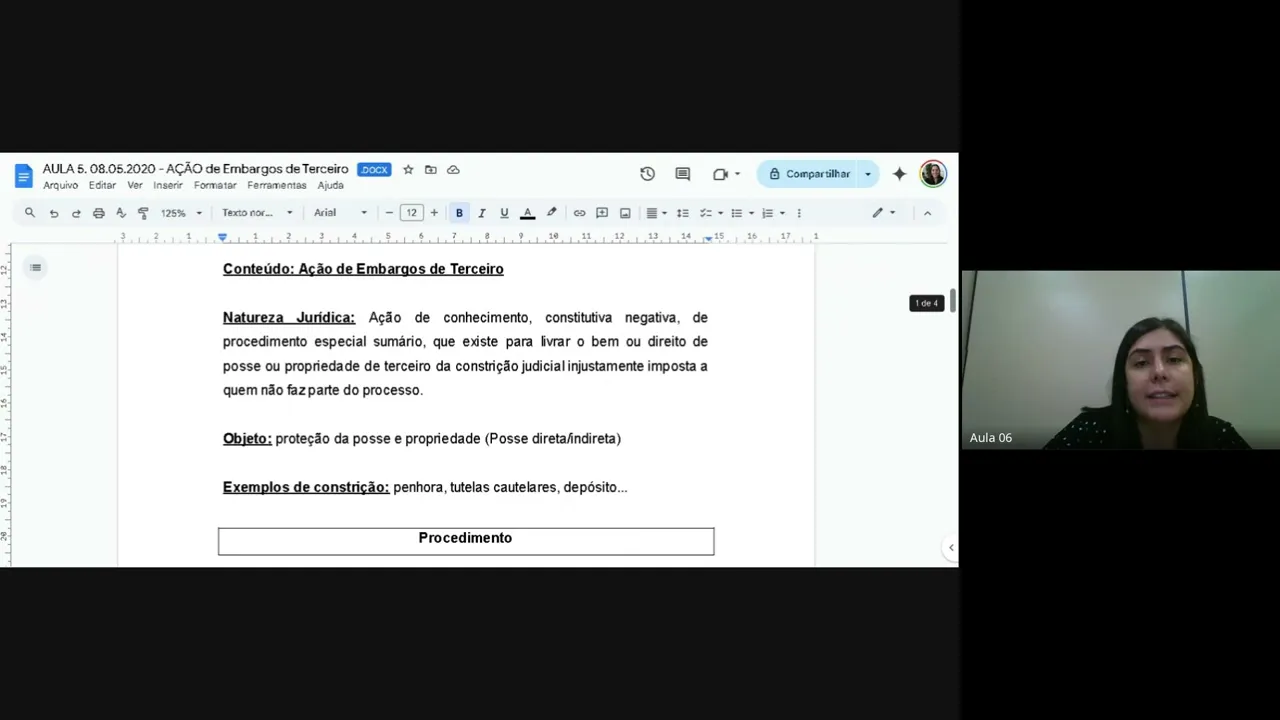Collapse the toolbar menus with chevron
The image size is (1280, 720).
click(x=927, y=213)
